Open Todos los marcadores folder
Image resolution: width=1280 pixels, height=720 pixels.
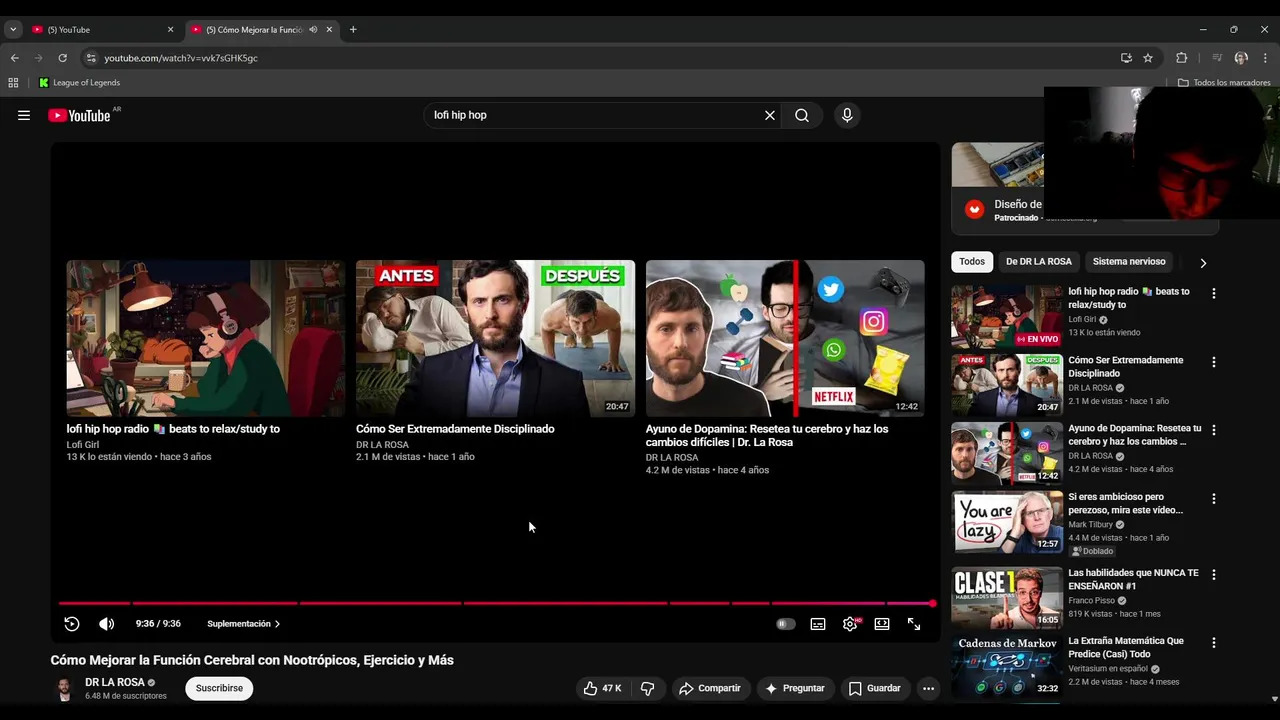click(1224, 83)
